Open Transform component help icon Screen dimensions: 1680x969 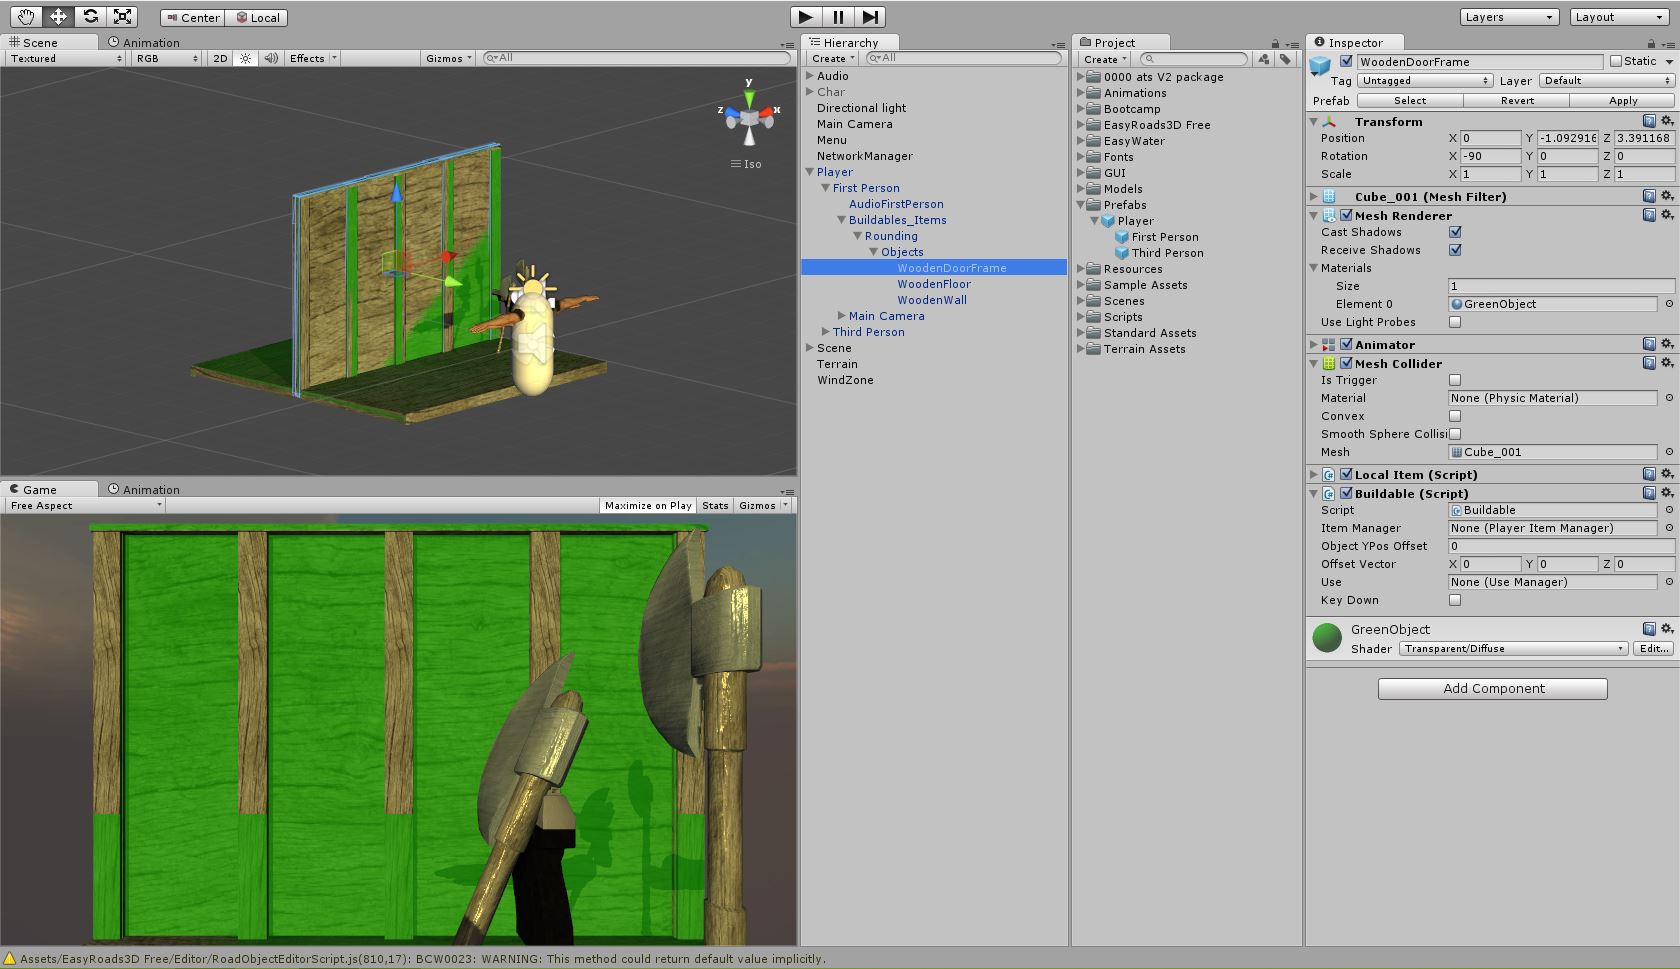pyautogui.click(x=1649, y=121)
